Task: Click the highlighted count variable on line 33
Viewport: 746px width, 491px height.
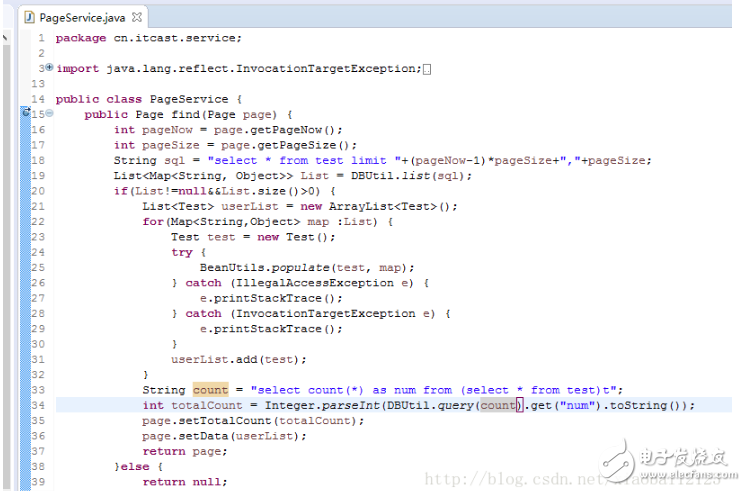Action: [210, 390]
